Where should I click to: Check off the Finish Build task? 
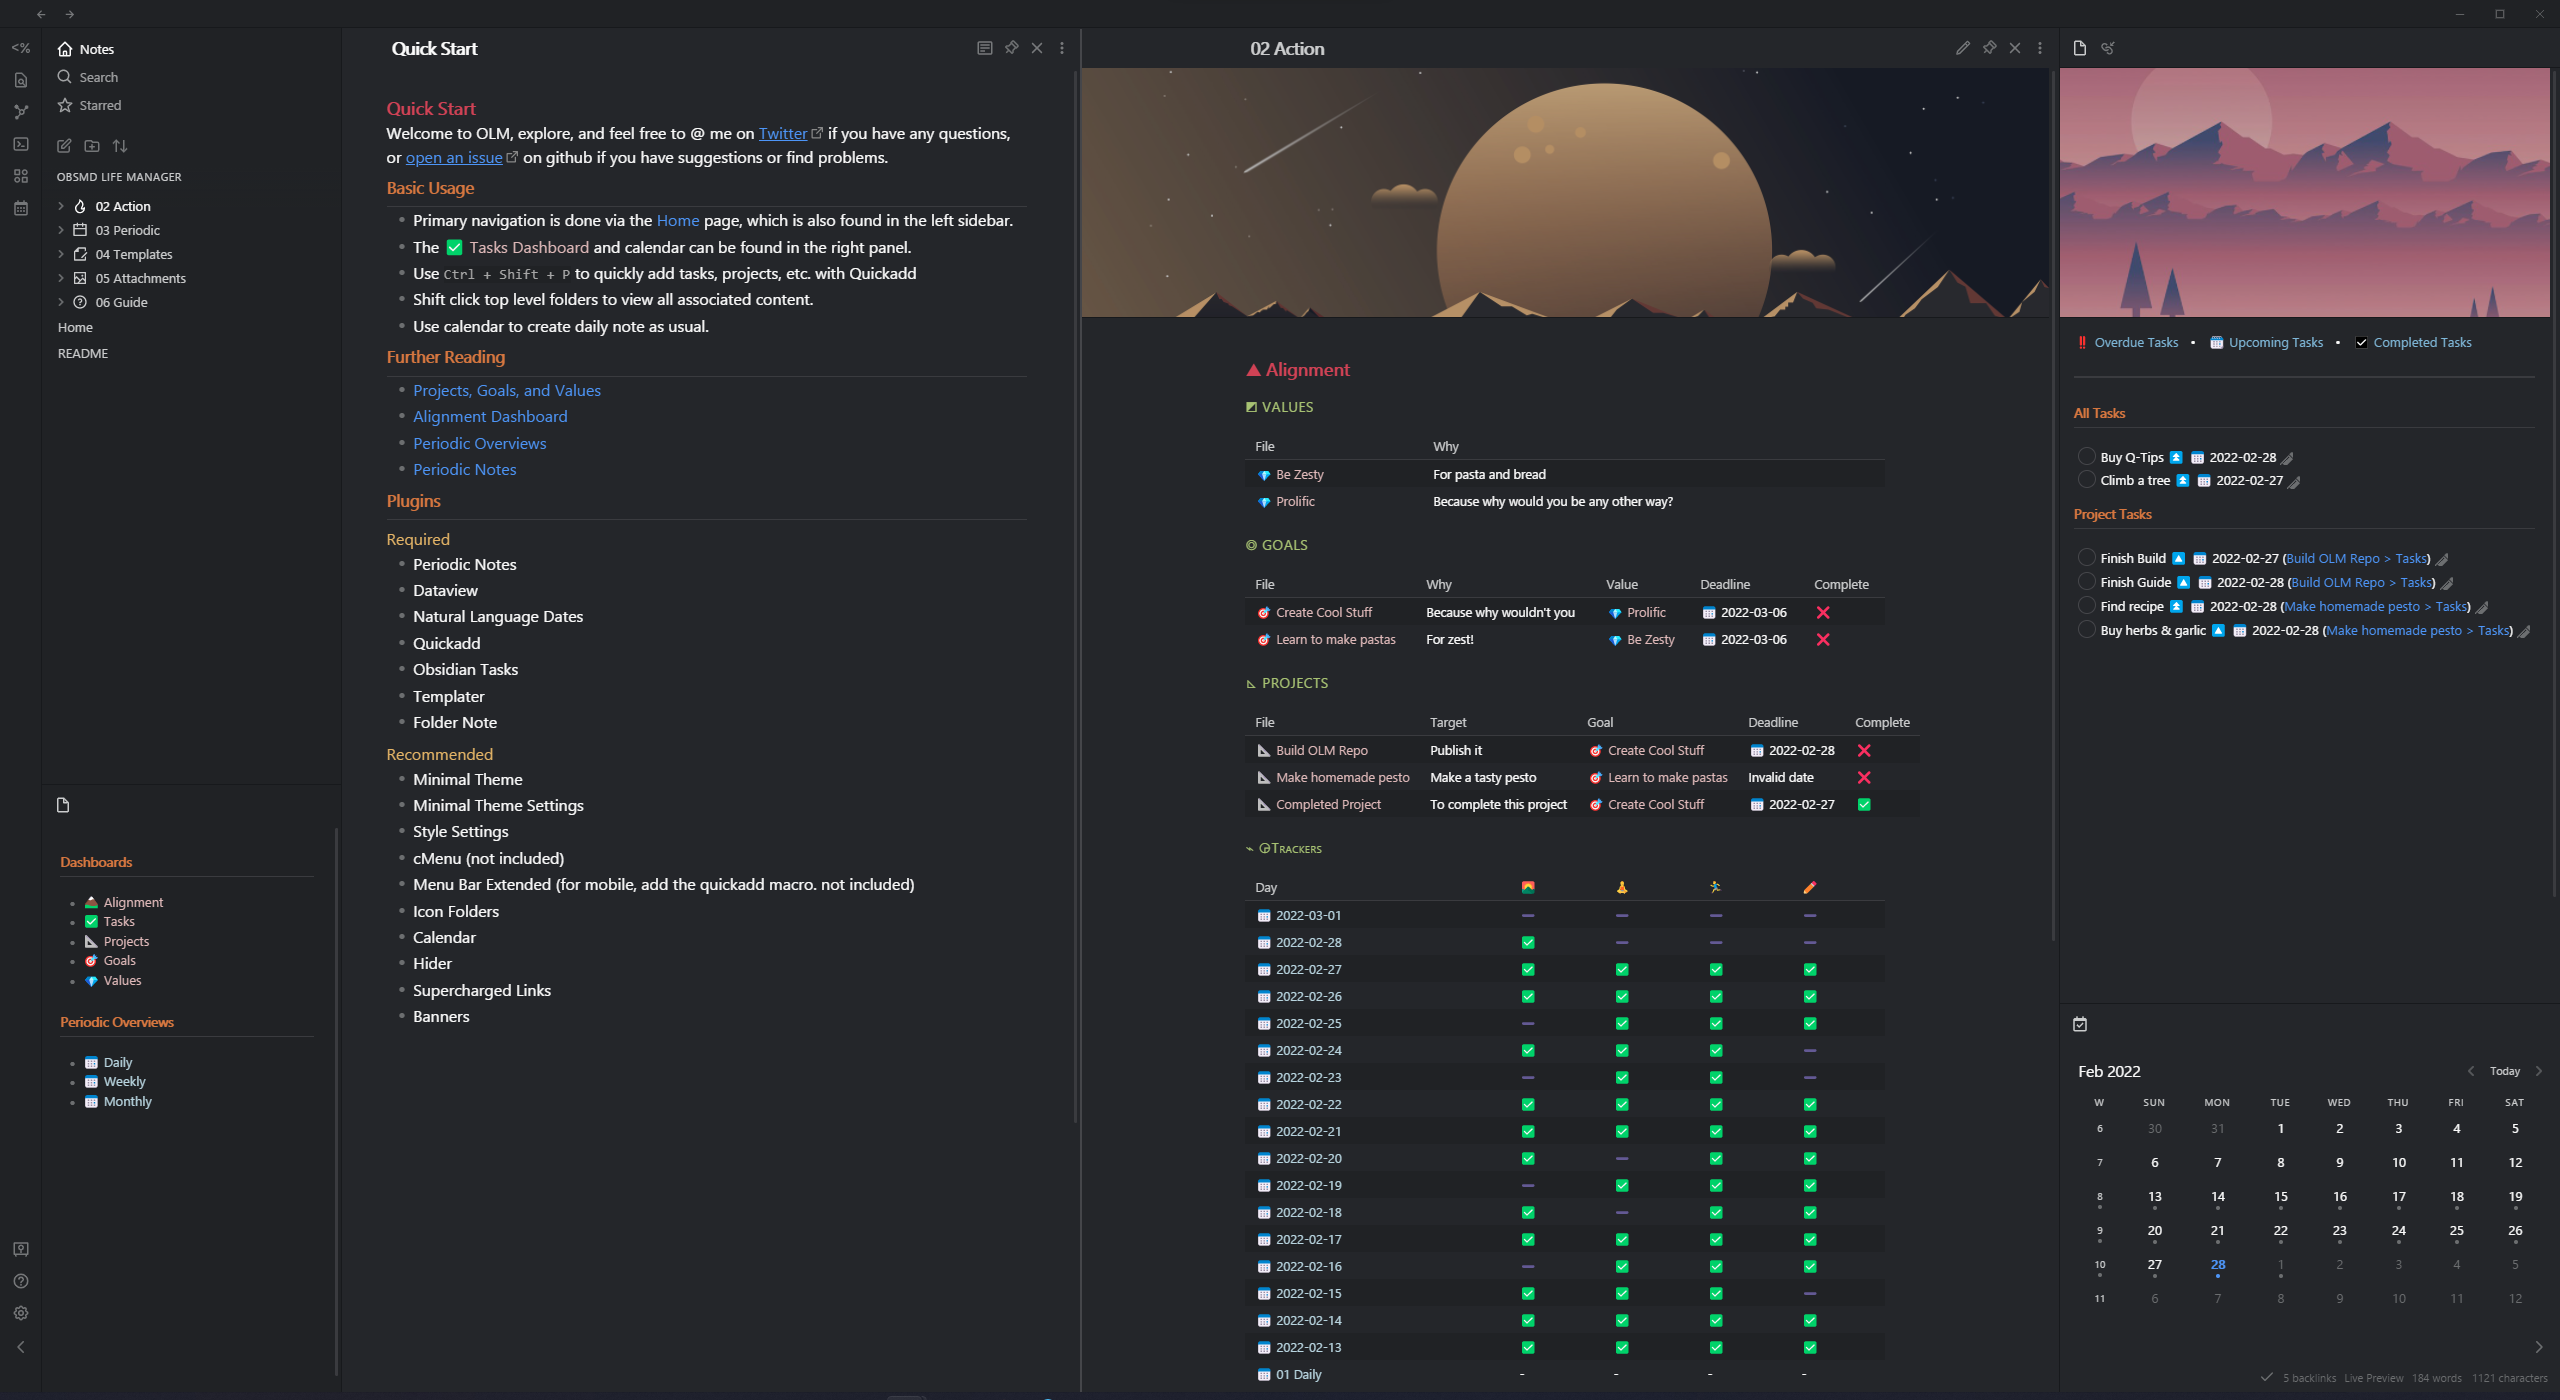pyautogui.click(x=2086, y=557)
